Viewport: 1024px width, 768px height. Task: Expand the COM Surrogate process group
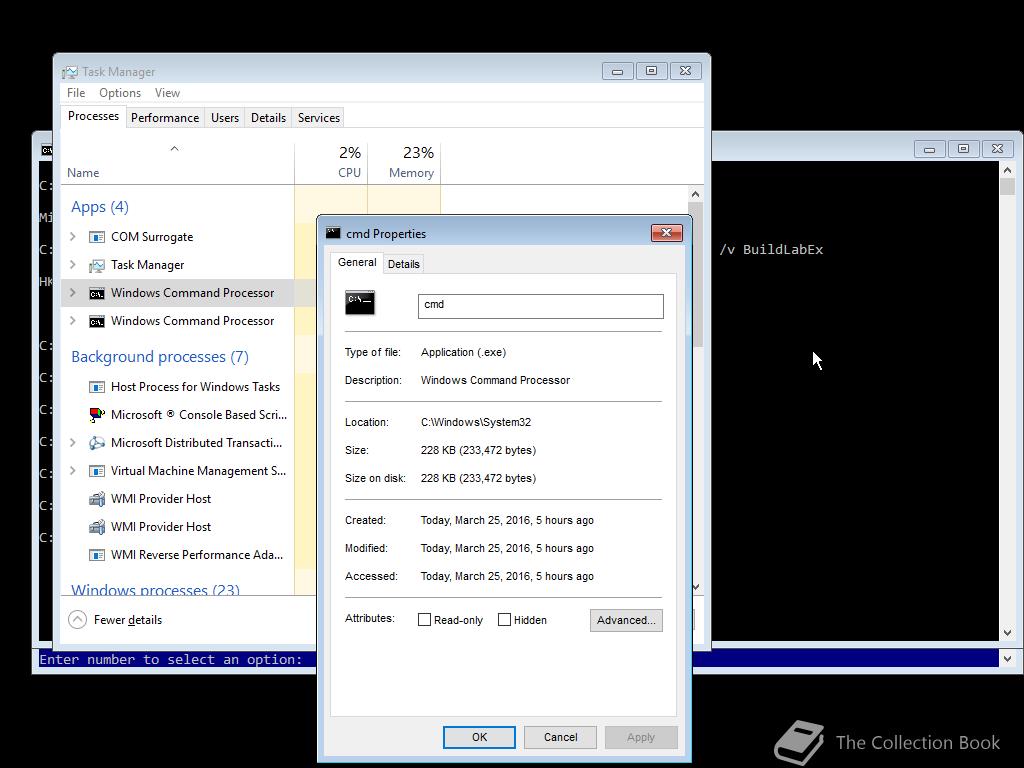coord(73,236)
